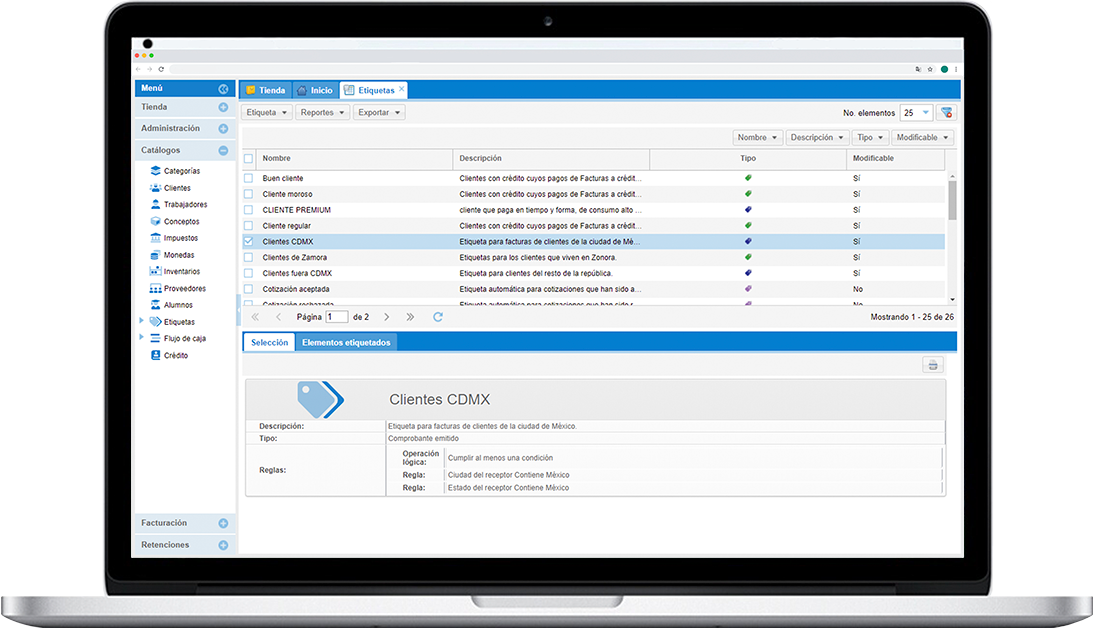Open Clientes in the Catálogos sidebar
1094x628 pixels.
tap(176, 188)
